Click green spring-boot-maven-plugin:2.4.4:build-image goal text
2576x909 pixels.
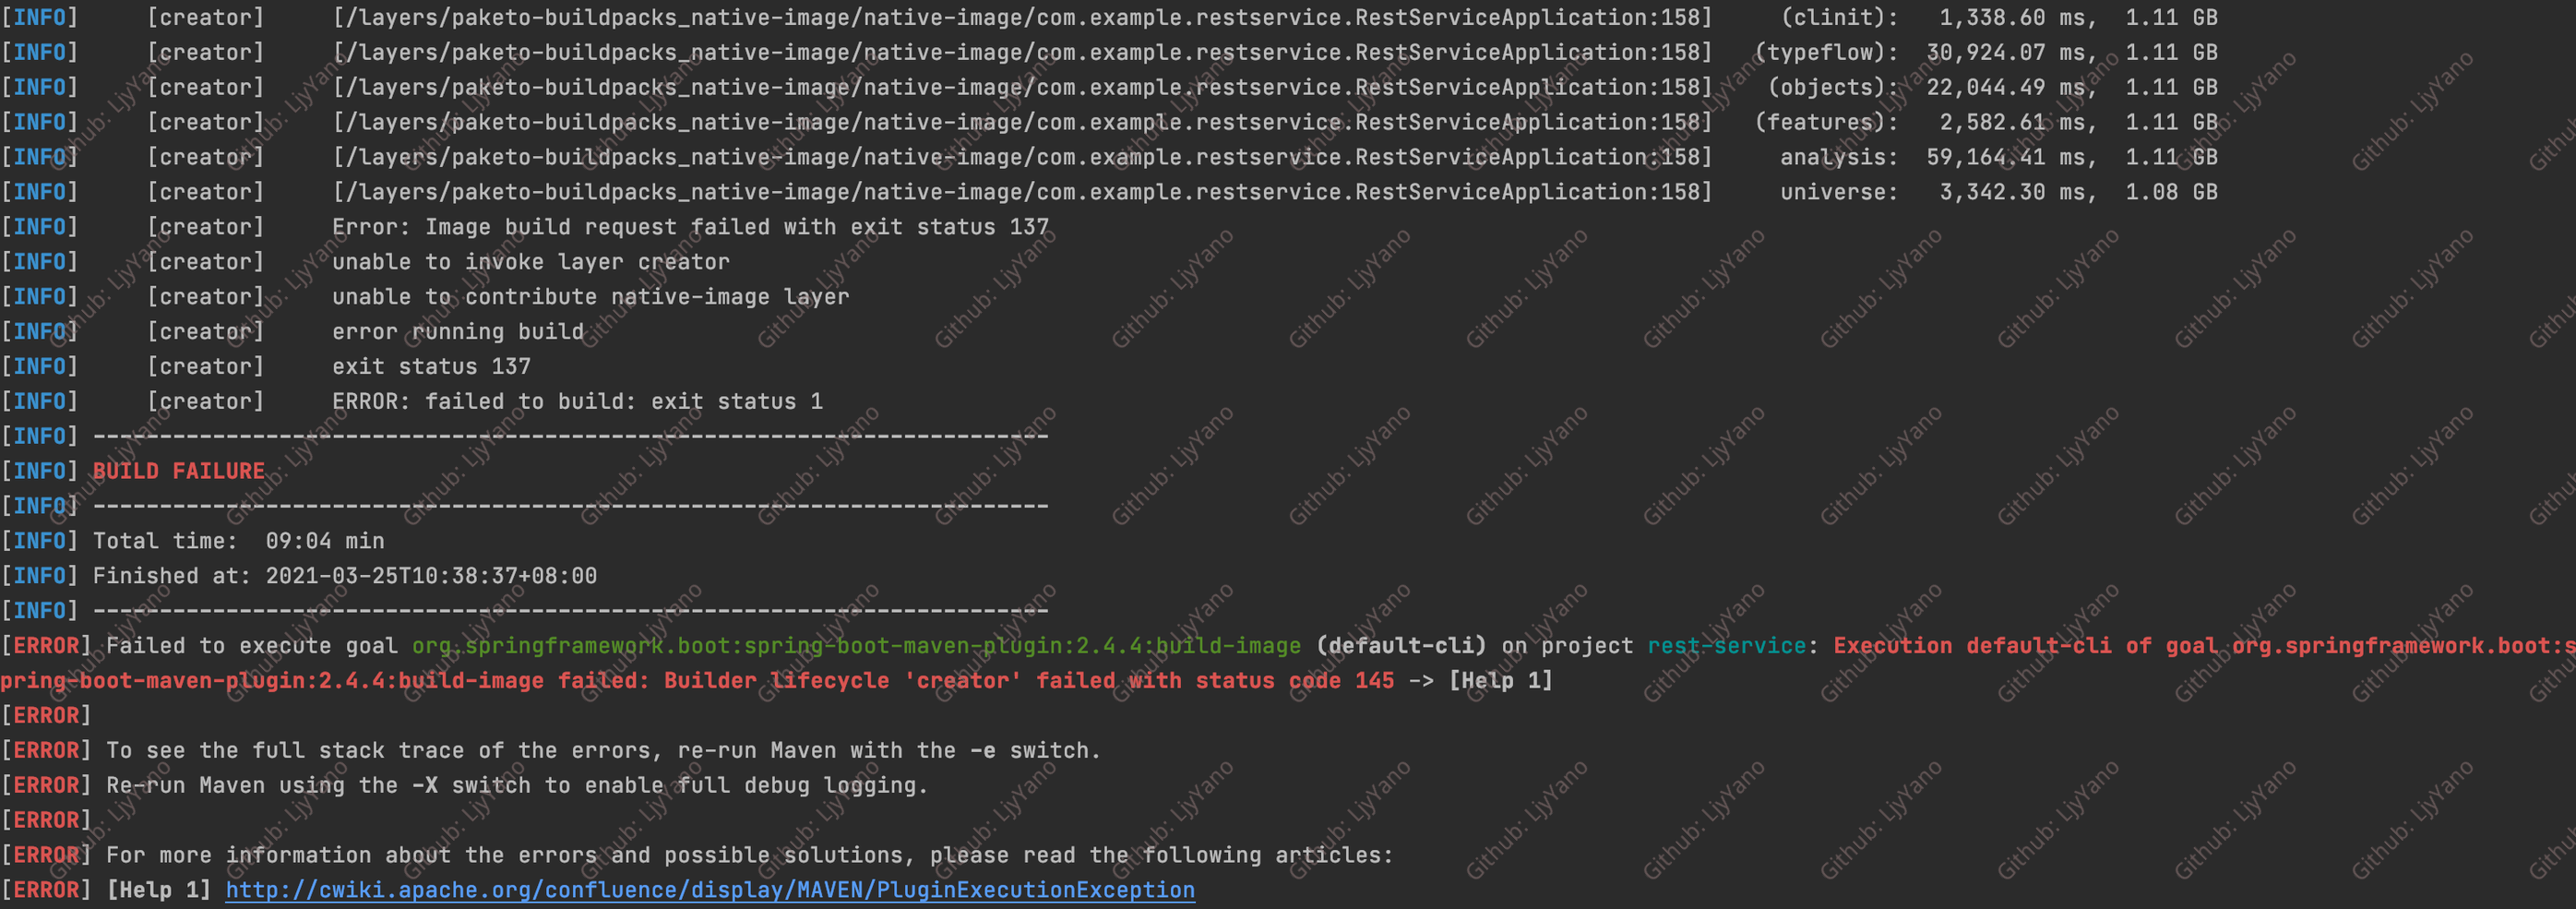pos(857,646)
